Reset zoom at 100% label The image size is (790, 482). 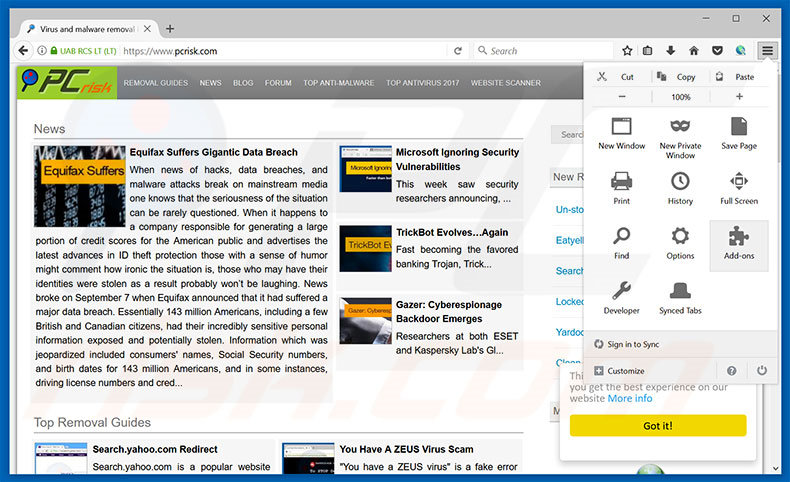[x=681, y=97]
